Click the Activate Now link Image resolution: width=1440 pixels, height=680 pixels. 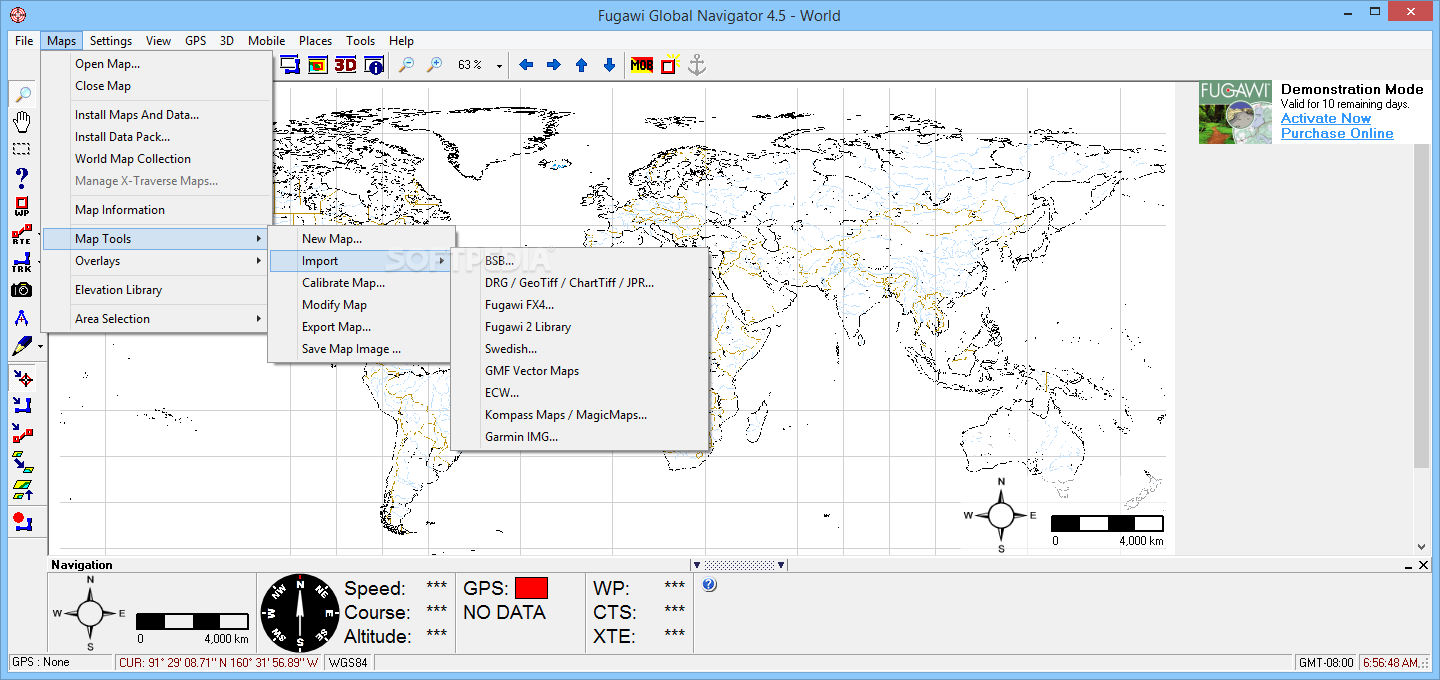1326,118
